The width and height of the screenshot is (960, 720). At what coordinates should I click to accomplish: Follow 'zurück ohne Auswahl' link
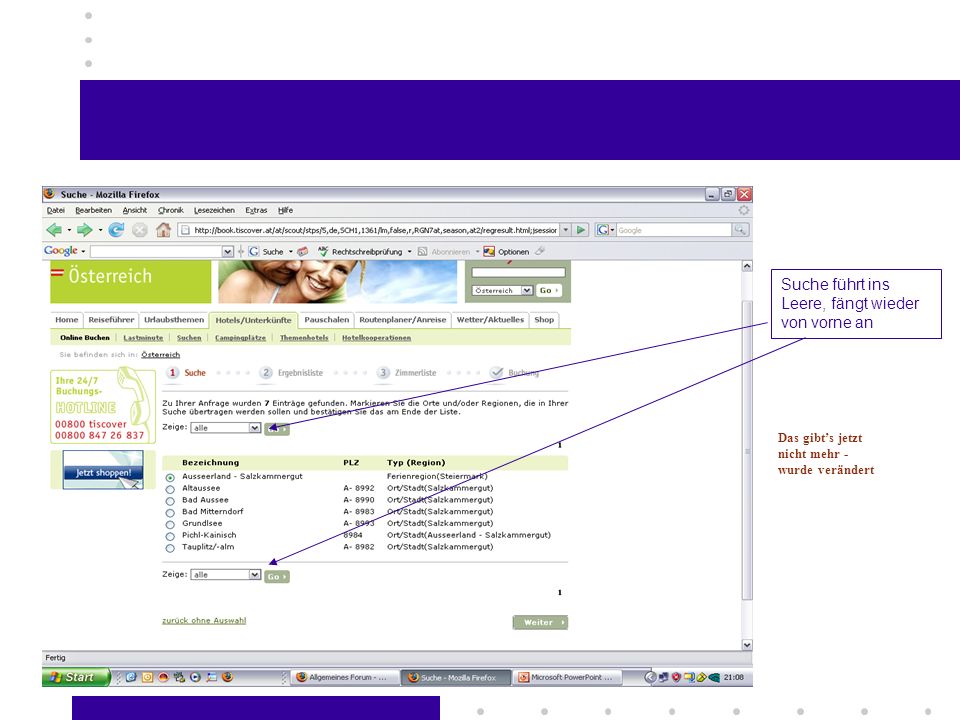(204, 620)
